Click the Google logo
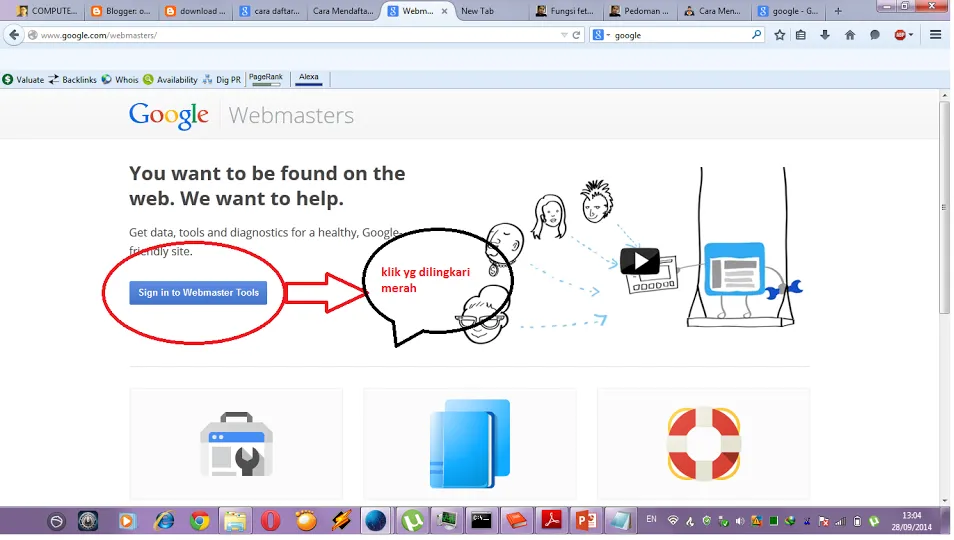 point(169,116)
